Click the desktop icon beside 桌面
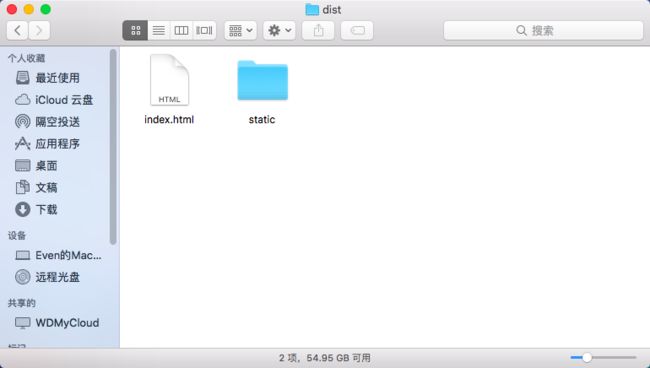Screen dimensions: 650x368 (23, 166)
